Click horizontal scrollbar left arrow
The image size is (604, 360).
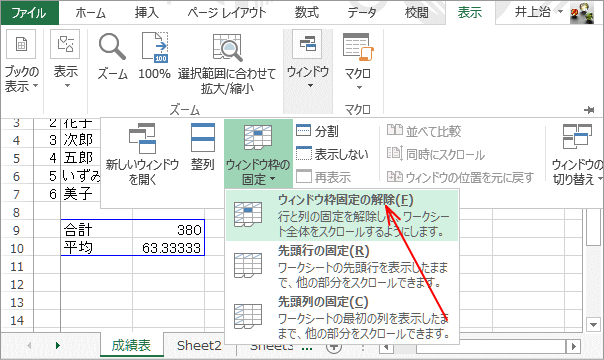(x=386, y=347)
